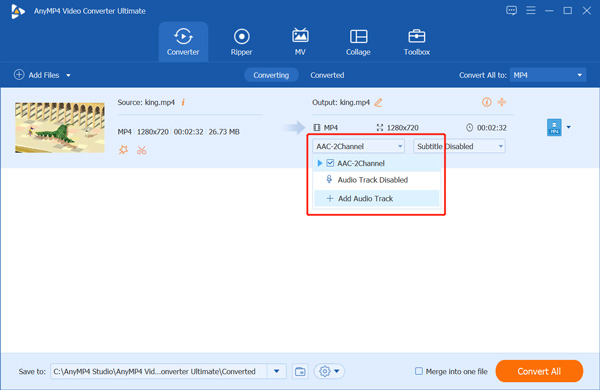Switch to the Ripper tab
600x390 pixels.
click(x=241, y=42)
